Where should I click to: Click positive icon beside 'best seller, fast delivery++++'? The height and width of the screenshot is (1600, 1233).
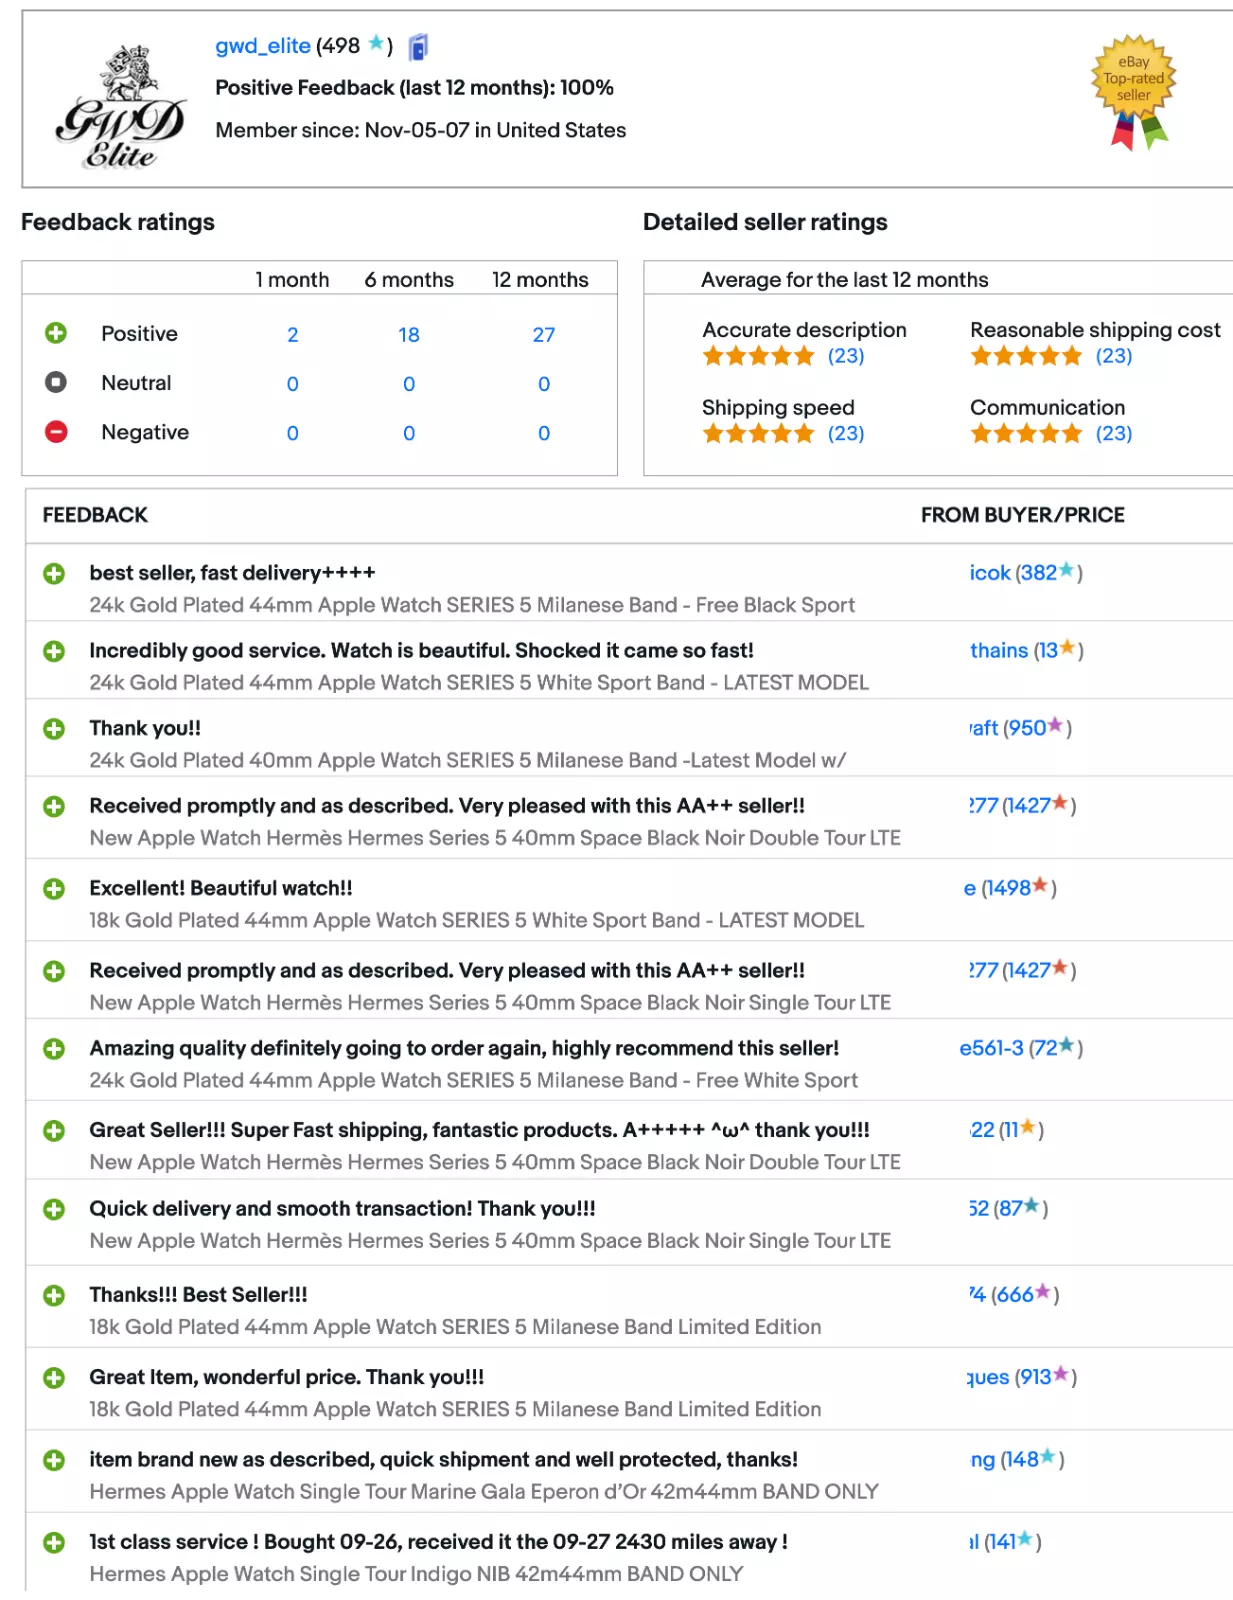pos(54,573)
